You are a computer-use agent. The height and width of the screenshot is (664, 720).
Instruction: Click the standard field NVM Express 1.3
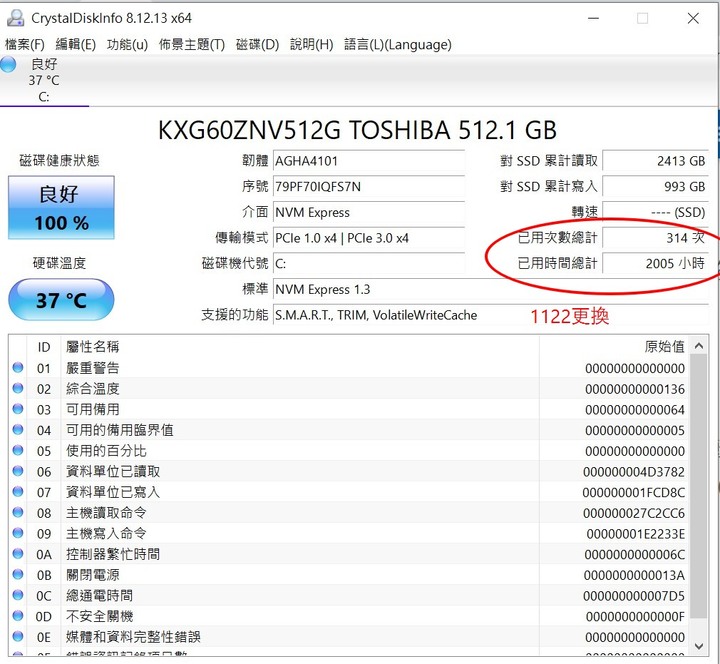[490, 290]
